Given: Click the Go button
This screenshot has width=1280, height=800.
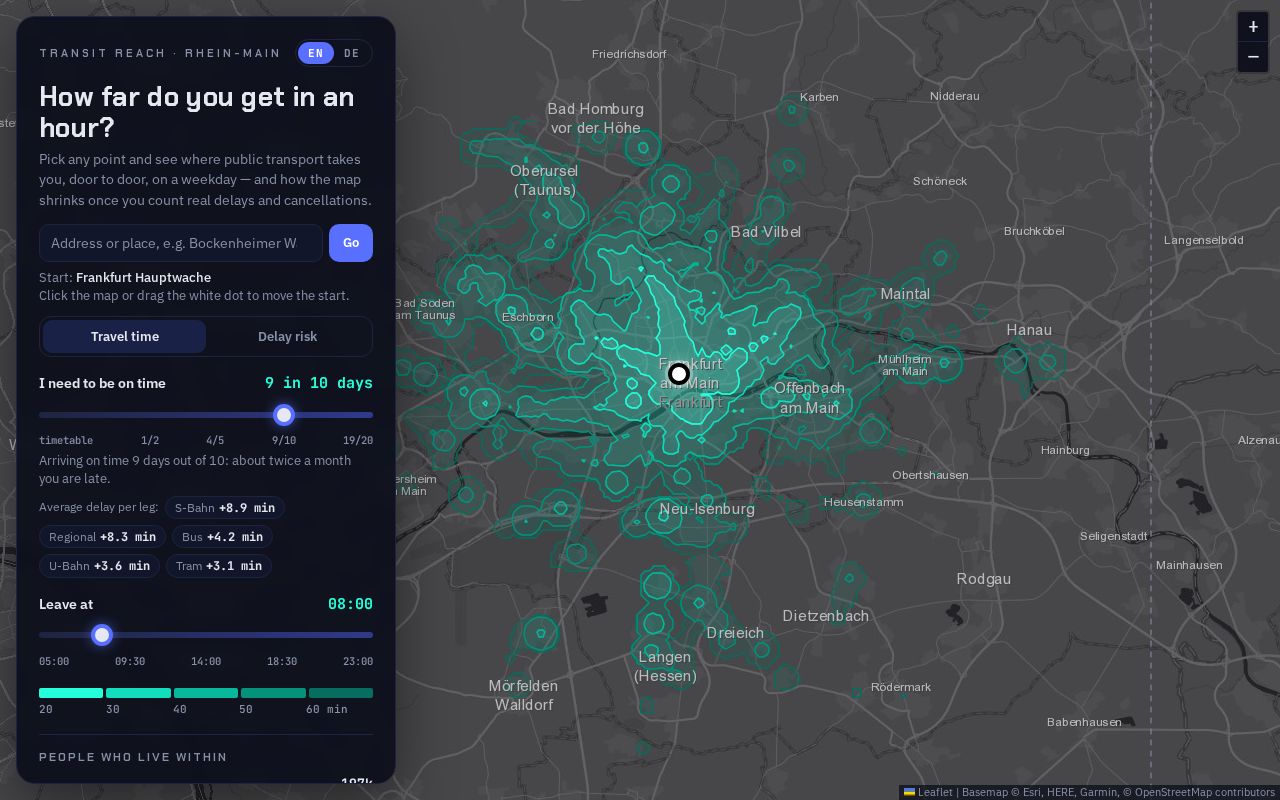Looking at the screenshot, I should click(351, 243).
